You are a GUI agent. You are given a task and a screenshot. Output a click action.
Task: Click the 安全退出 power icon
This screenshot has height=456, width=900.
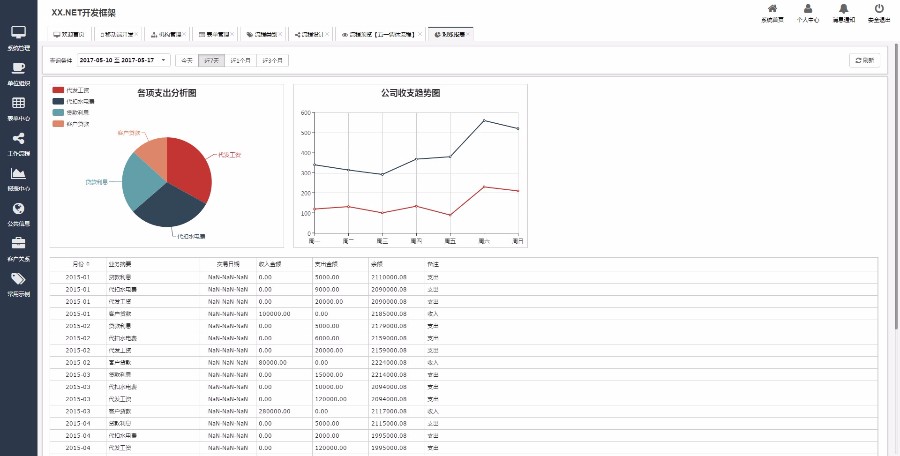click(x=879, y=13)
